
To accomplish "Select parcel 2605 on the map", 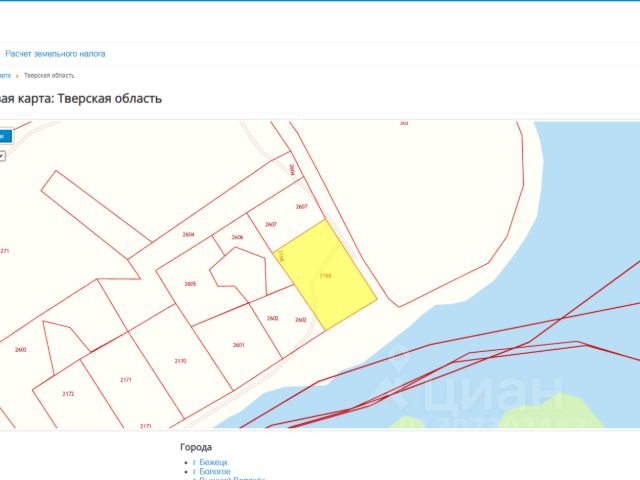I will pos(190,284).
